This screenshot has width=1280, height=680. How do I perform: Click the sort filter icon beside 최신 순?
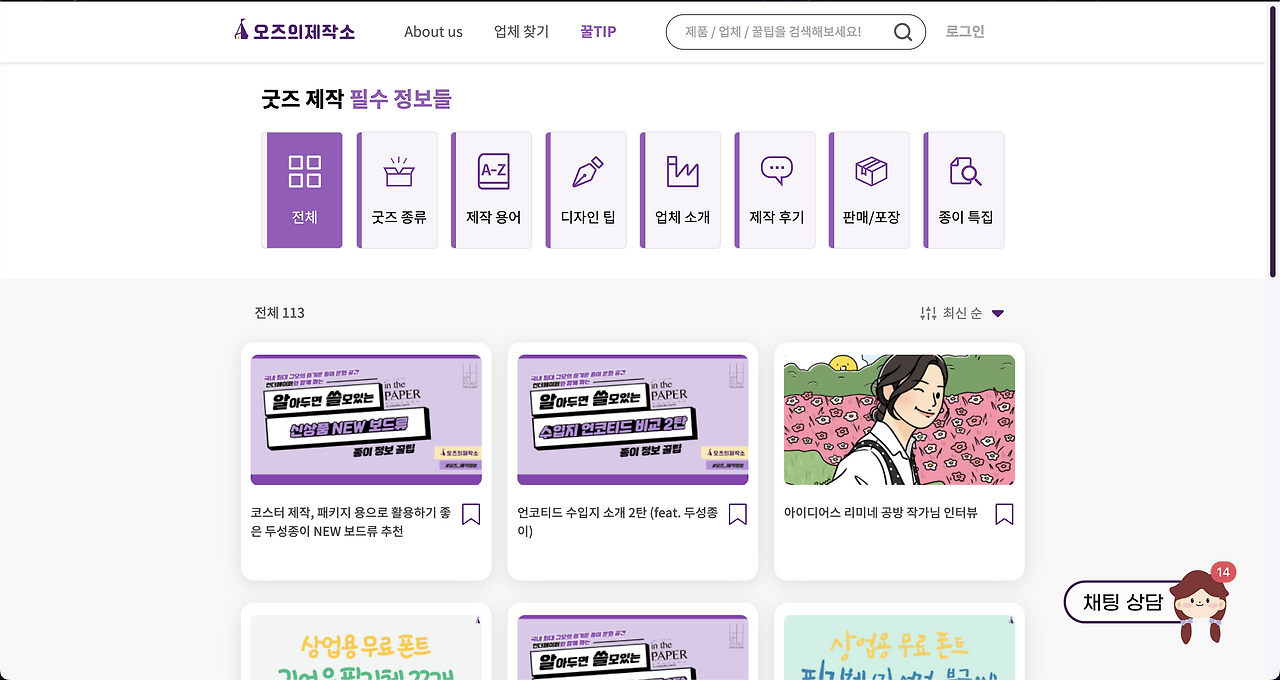click(928, 313)
